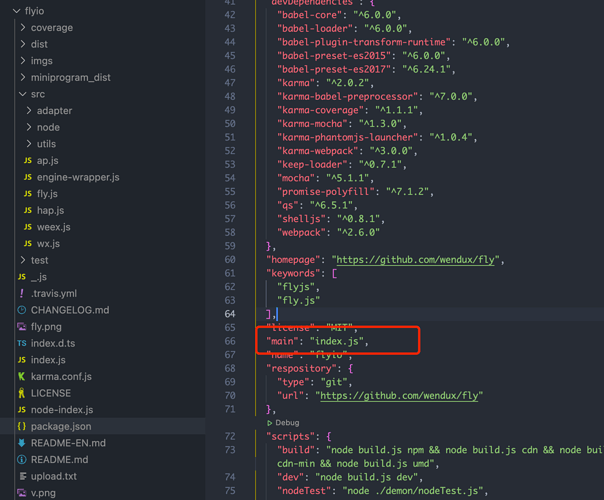
Task: Click the JS icon of weex.js
Action: tap(28, 227)
